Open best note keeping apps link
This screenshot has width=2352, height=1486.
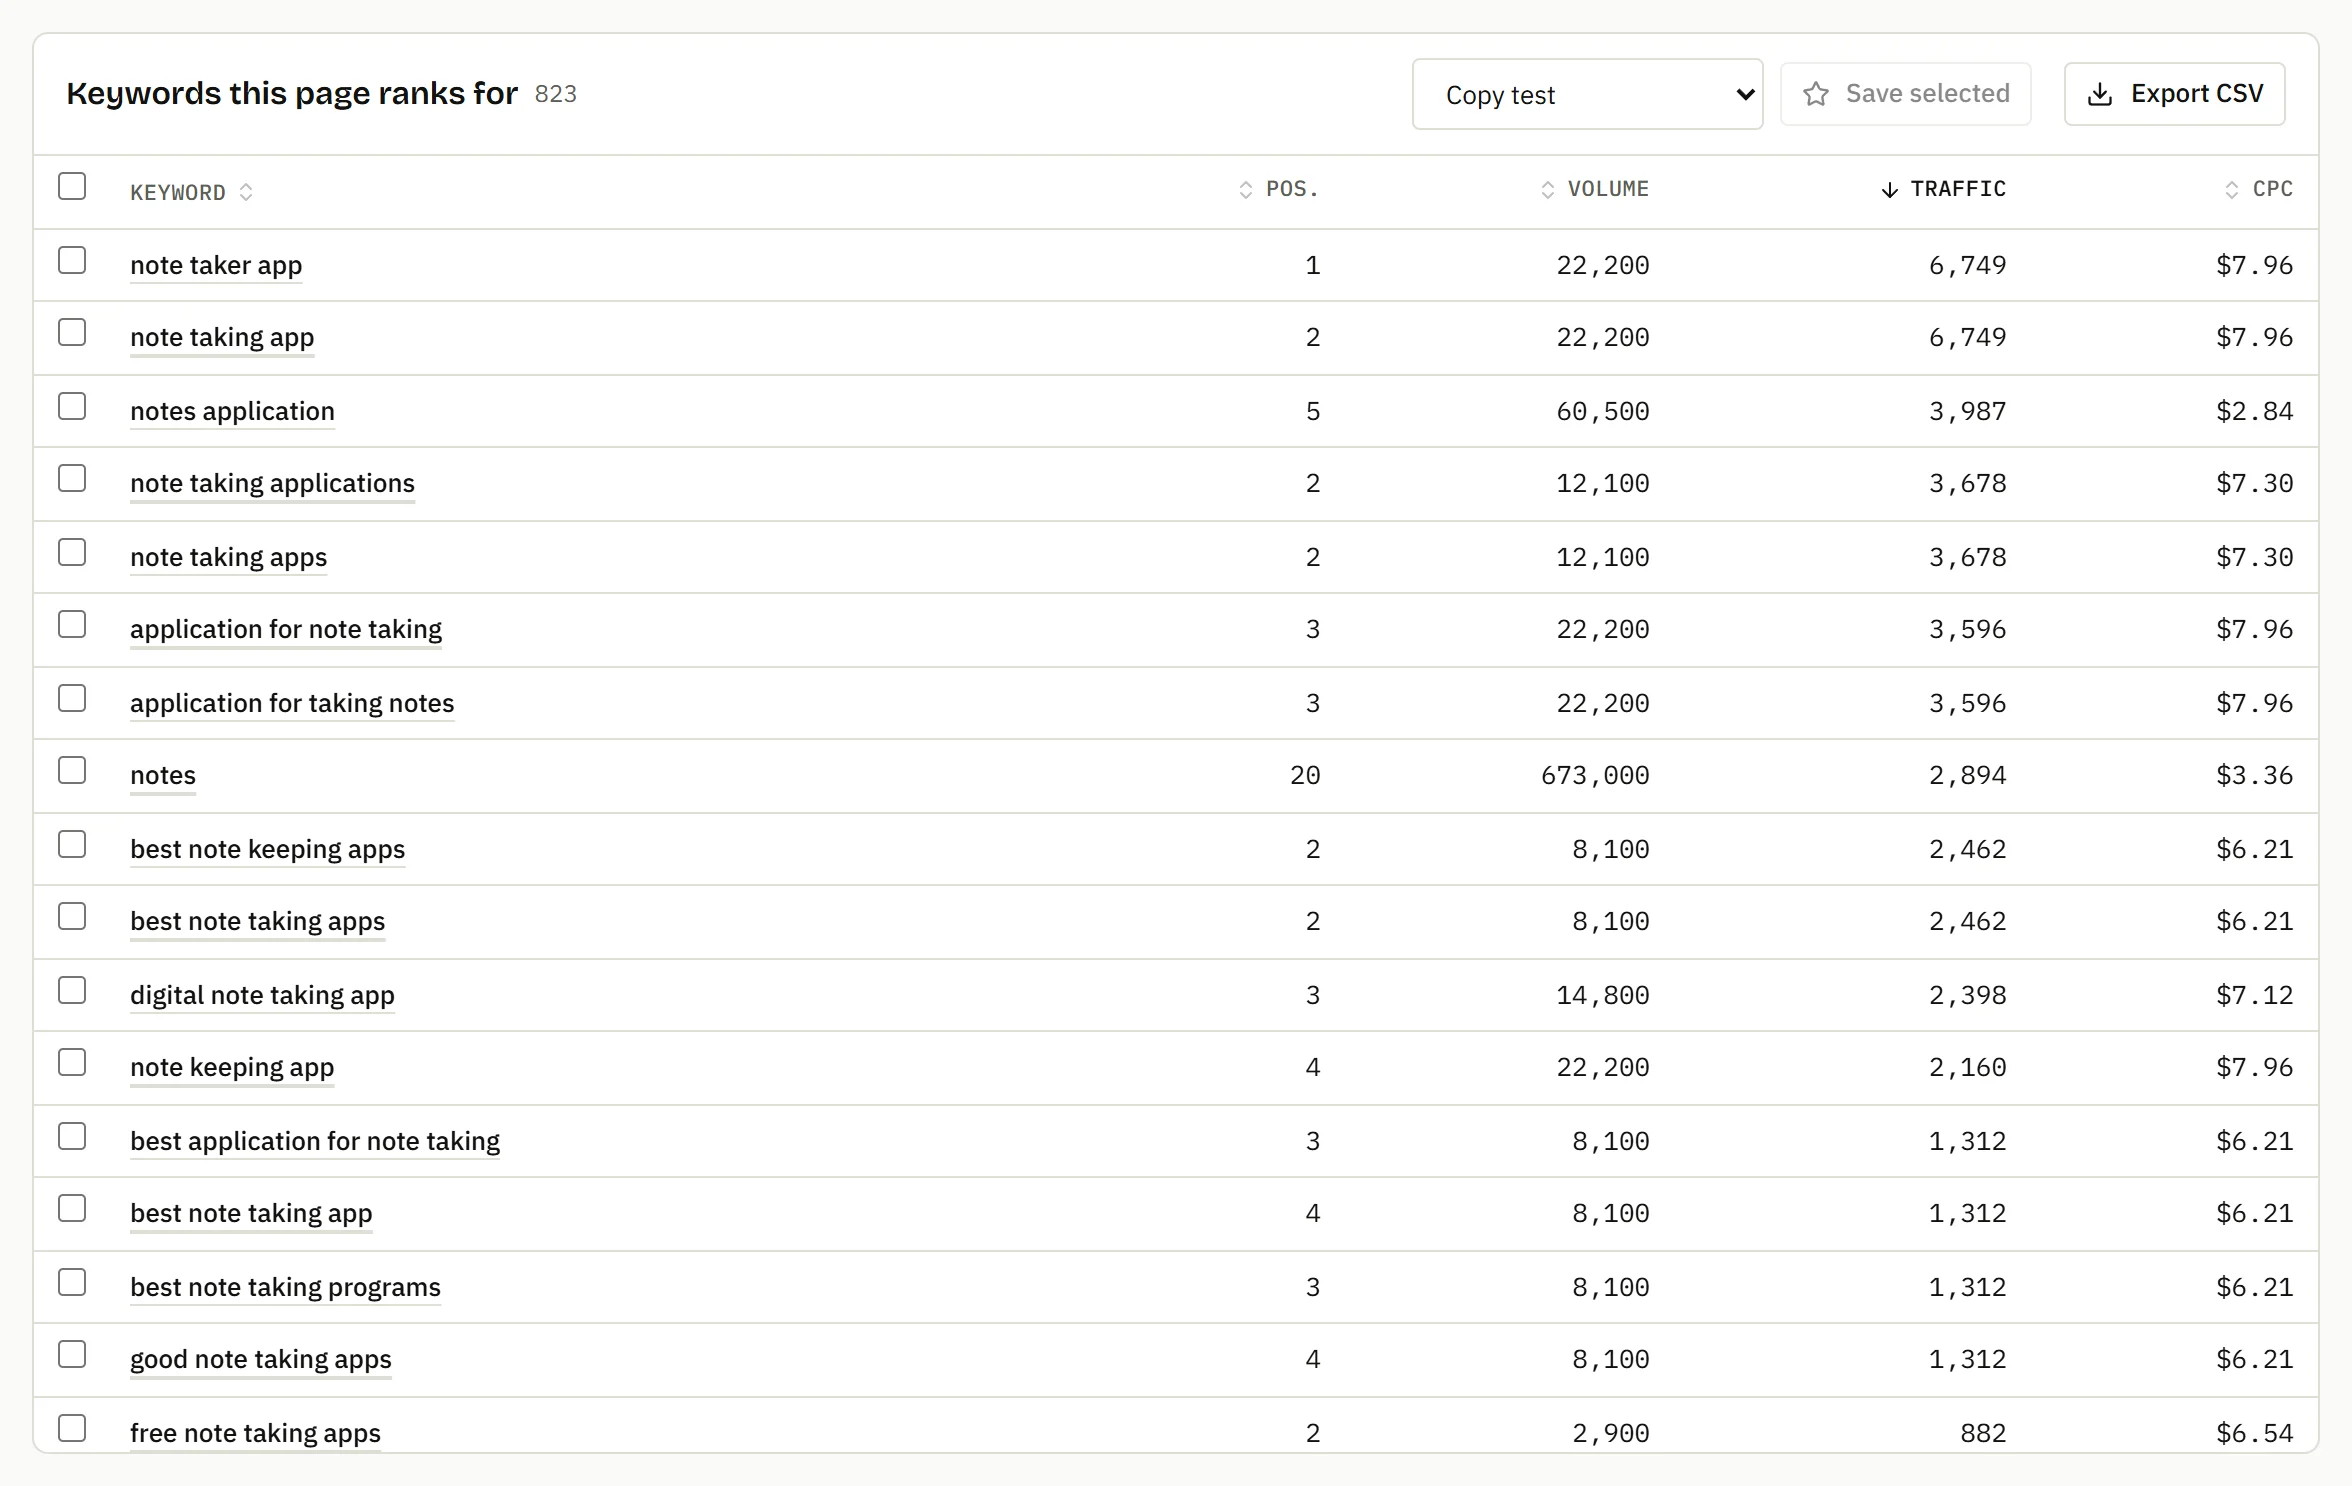click(267, 850)
